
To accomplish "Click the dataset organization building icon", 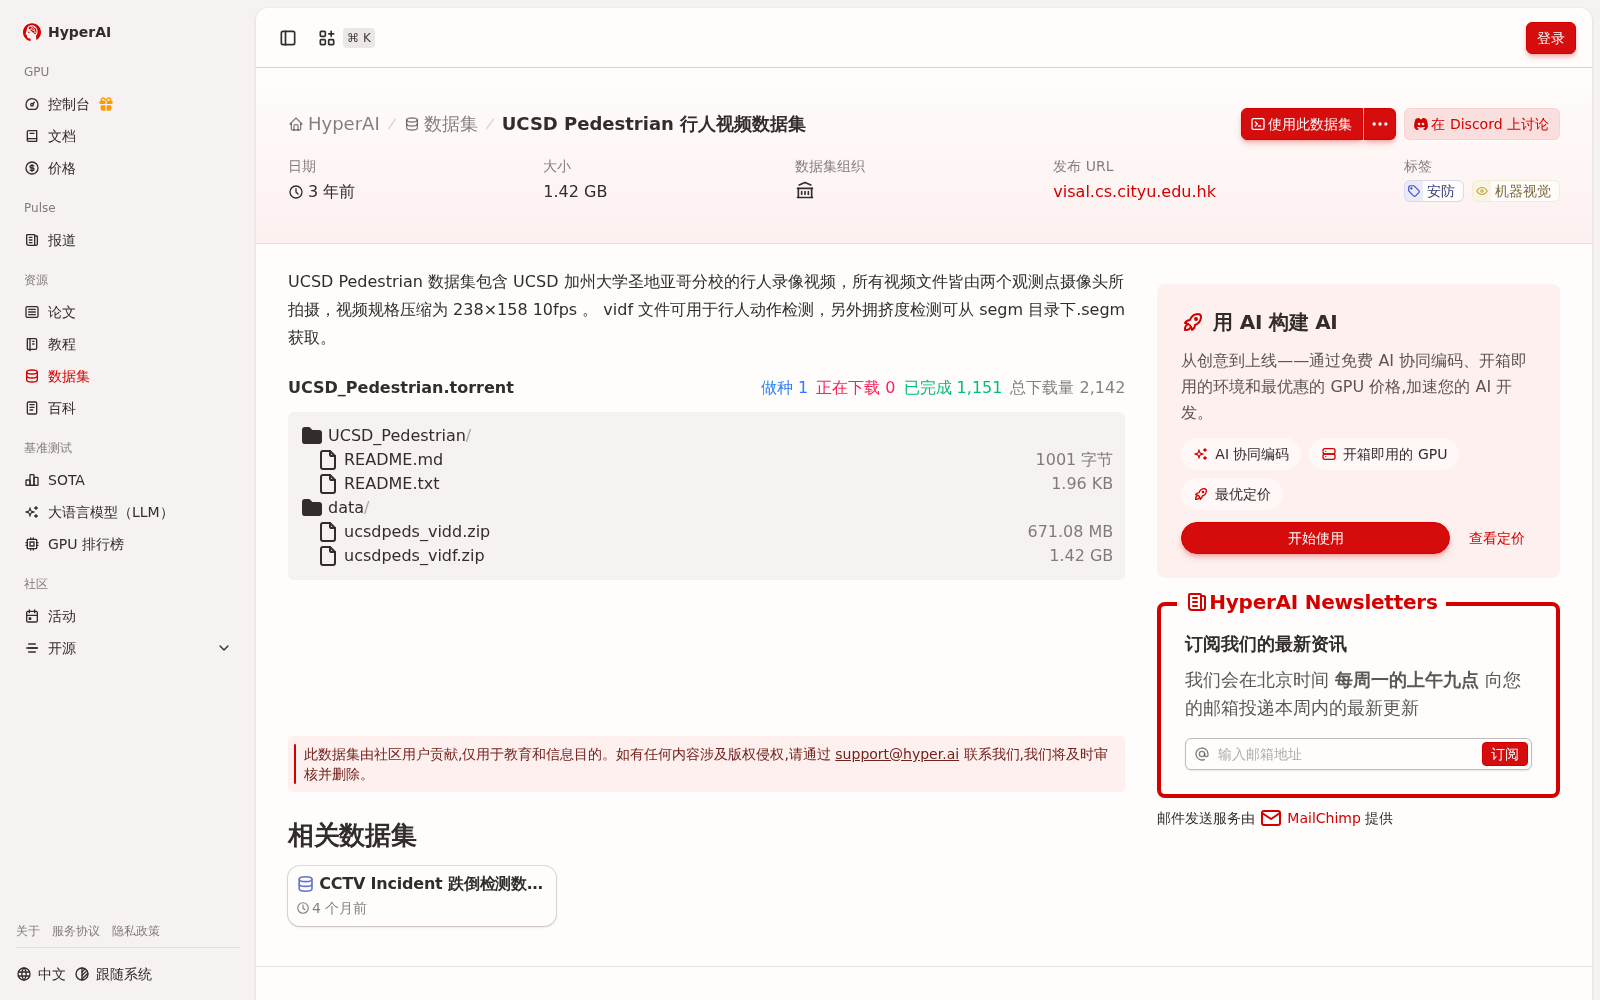I will pos(805,191).
